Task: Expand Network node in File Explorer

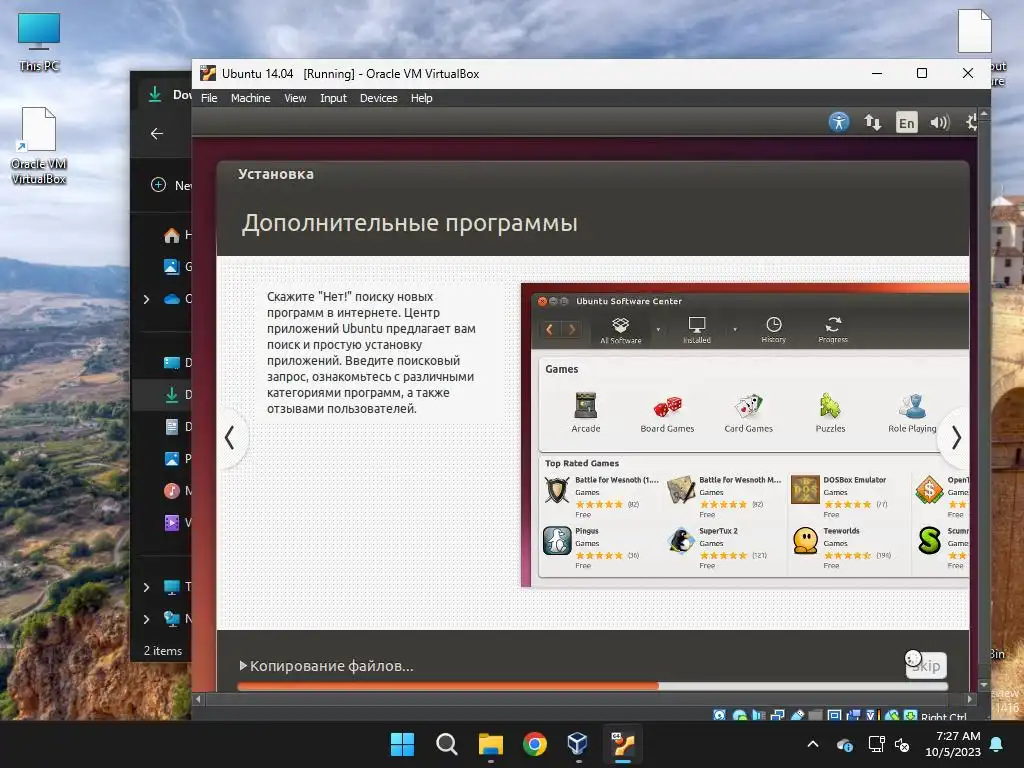Action: [x=146, y=619]
